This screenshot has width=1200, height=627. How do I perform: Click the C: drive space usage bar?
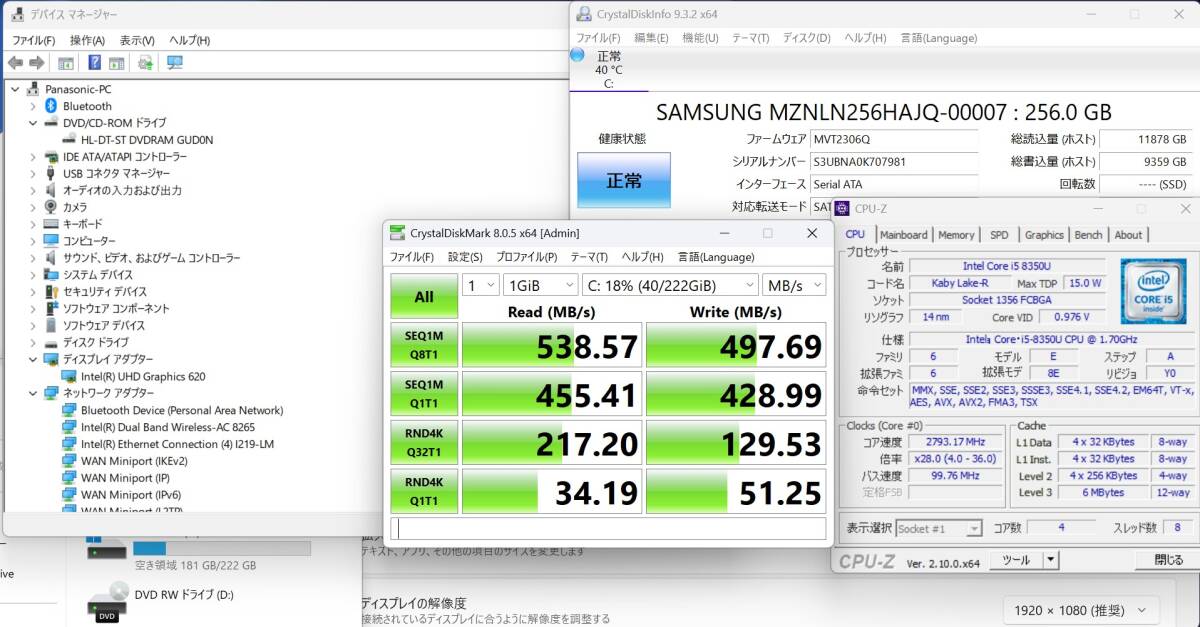tap(222, 548)
